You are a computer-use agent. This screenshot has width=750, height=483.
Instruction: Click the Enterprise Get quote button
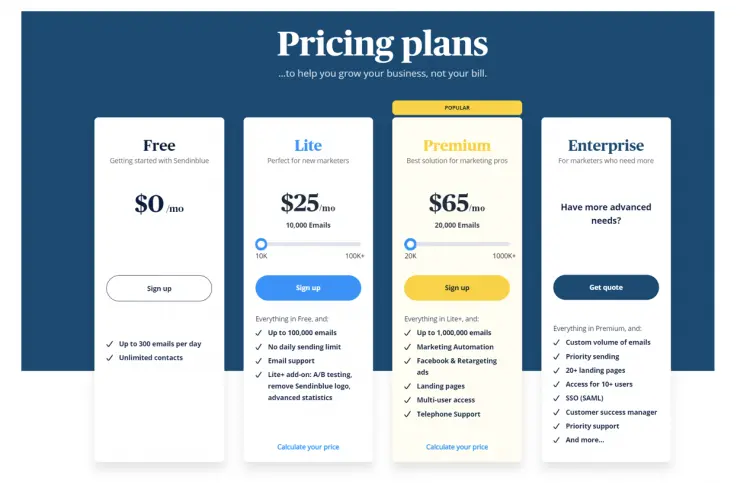click(x=606, y=288)
